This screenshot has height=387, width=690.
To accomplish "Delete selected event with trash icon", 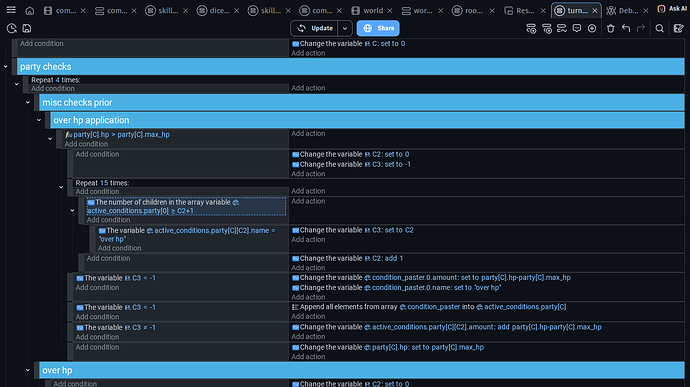I will click(610, 29).
